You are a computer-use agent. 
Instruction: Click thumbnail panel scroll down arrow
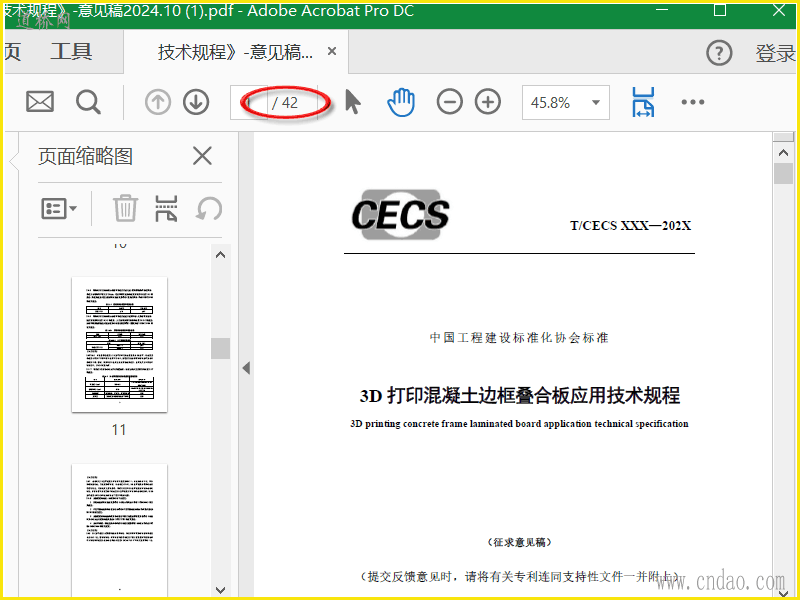point(220,590)
